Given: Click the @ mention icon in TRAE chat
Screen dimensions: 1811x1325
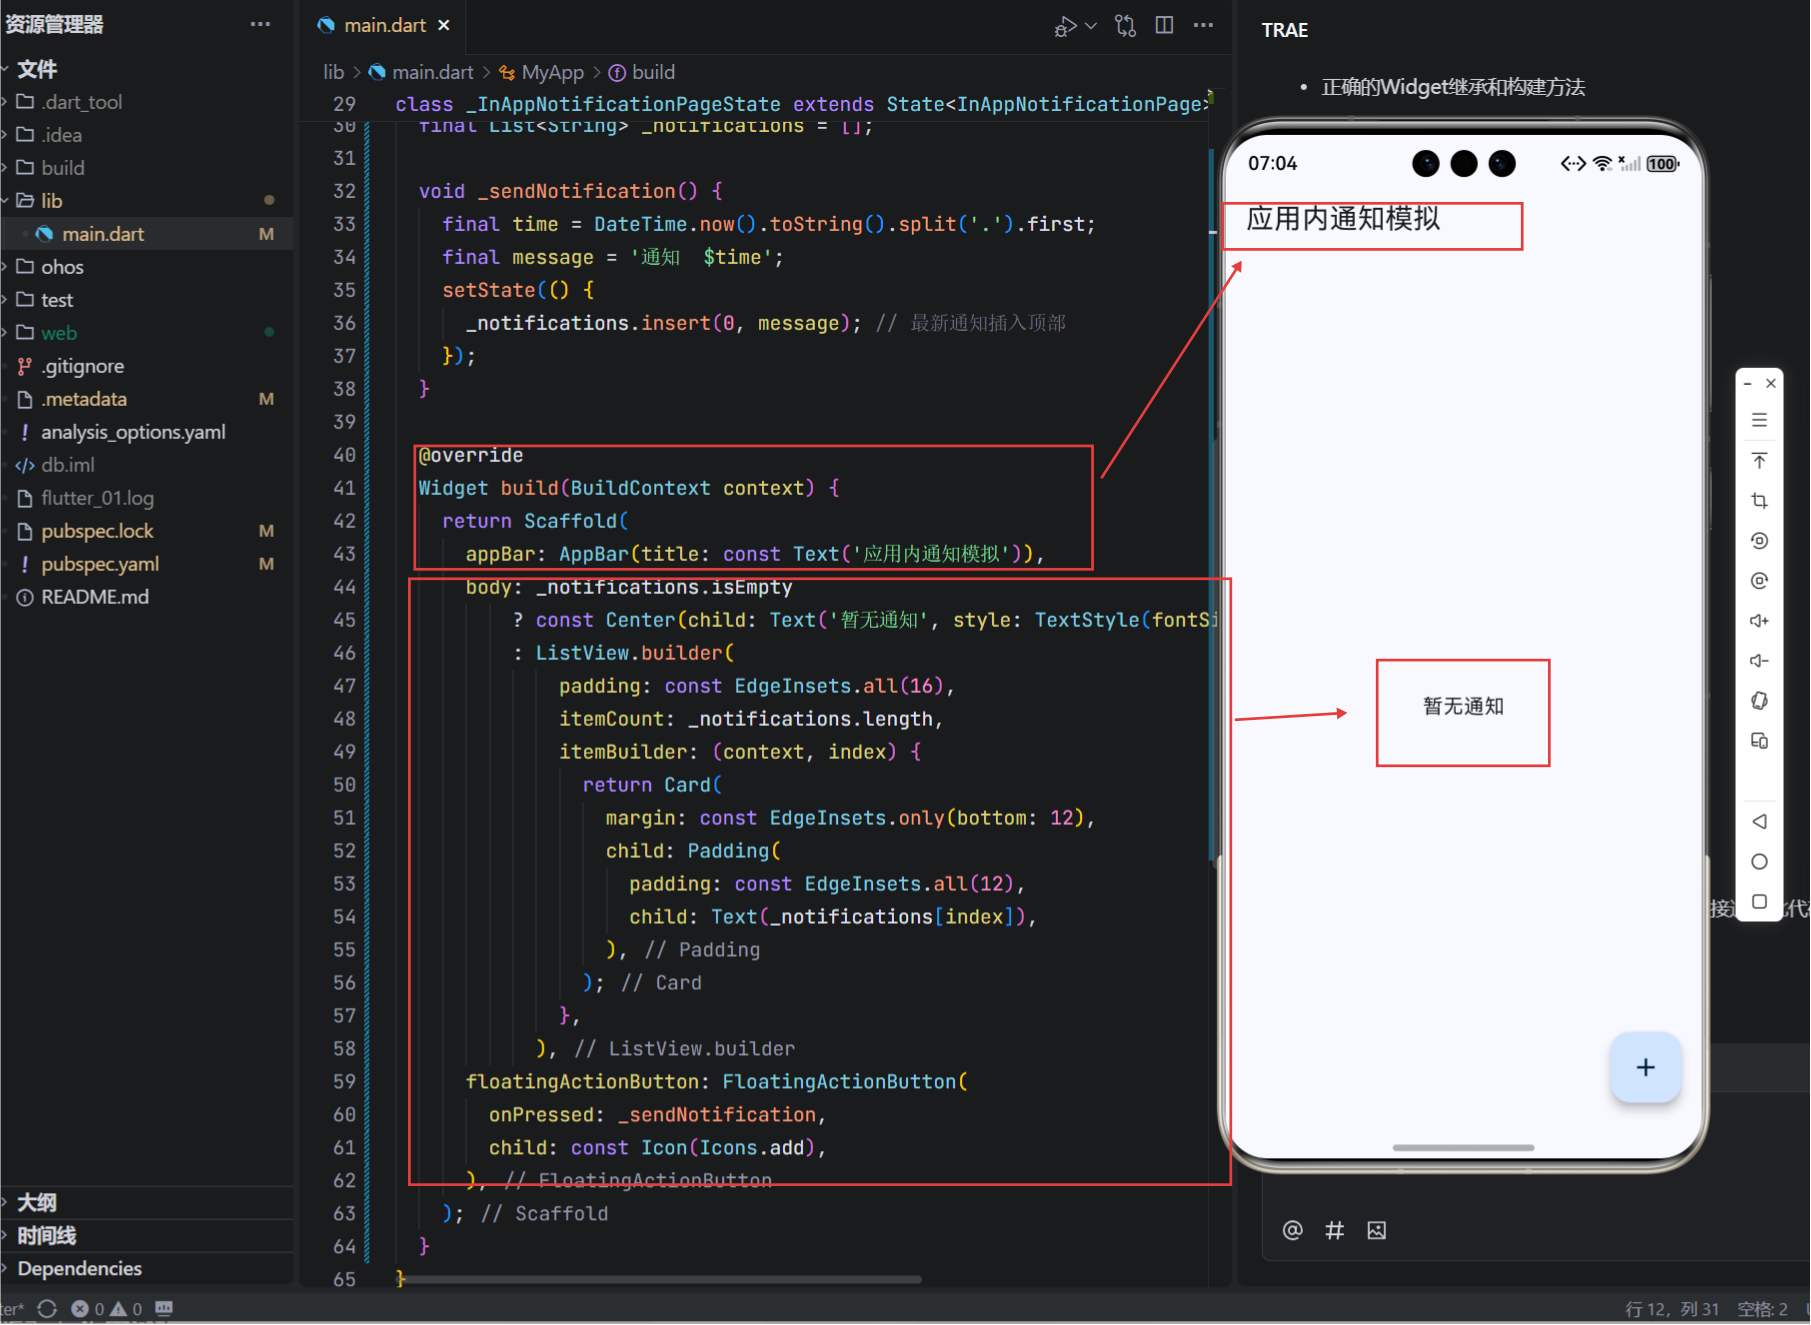Looking at the screenshot, I should [1292, 1230].
